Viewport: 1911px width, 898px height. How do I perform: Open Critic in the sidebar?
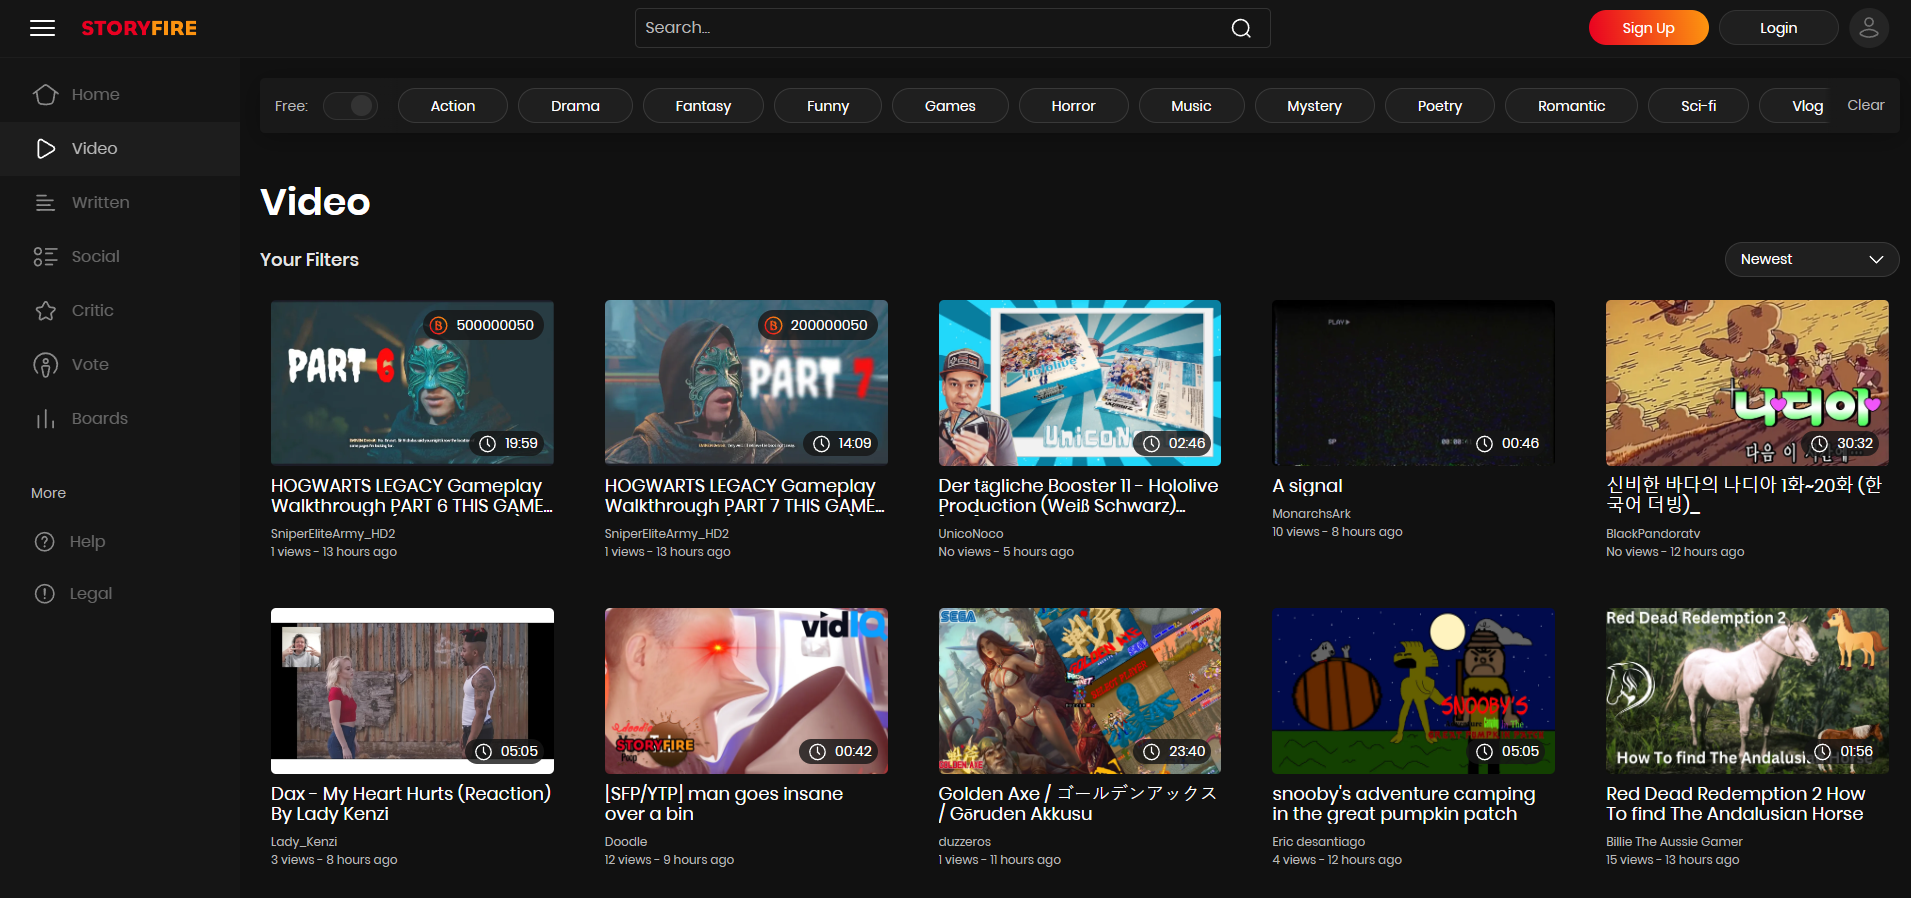(x=120, y=311)
